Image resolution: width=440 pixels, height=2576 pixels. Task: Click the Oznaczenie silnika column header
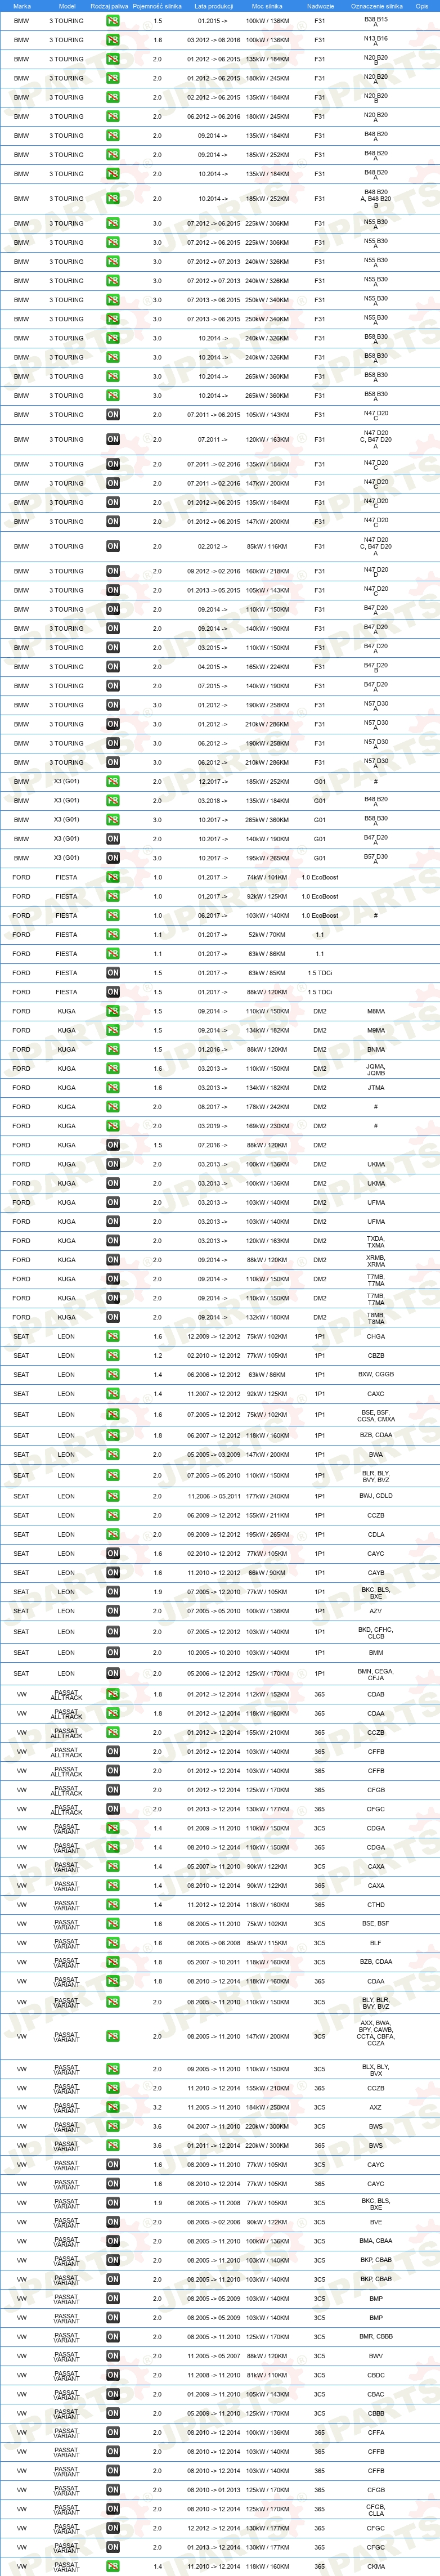pos(376,6)
